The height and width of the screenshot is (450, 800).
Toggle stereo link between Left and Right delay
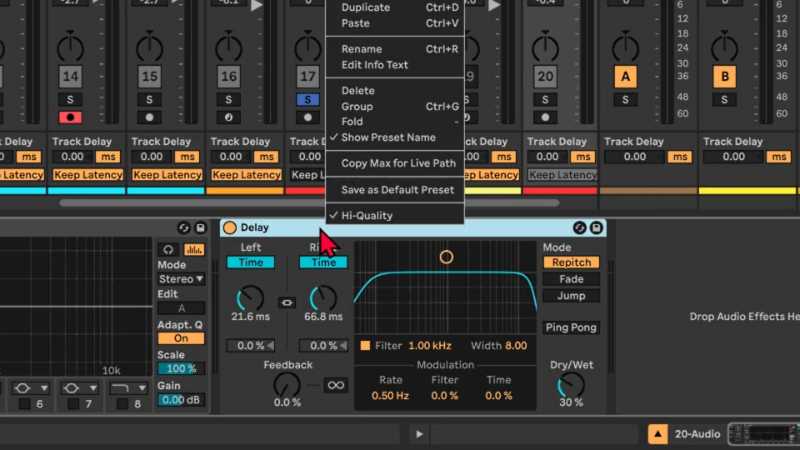pos(287,303)
